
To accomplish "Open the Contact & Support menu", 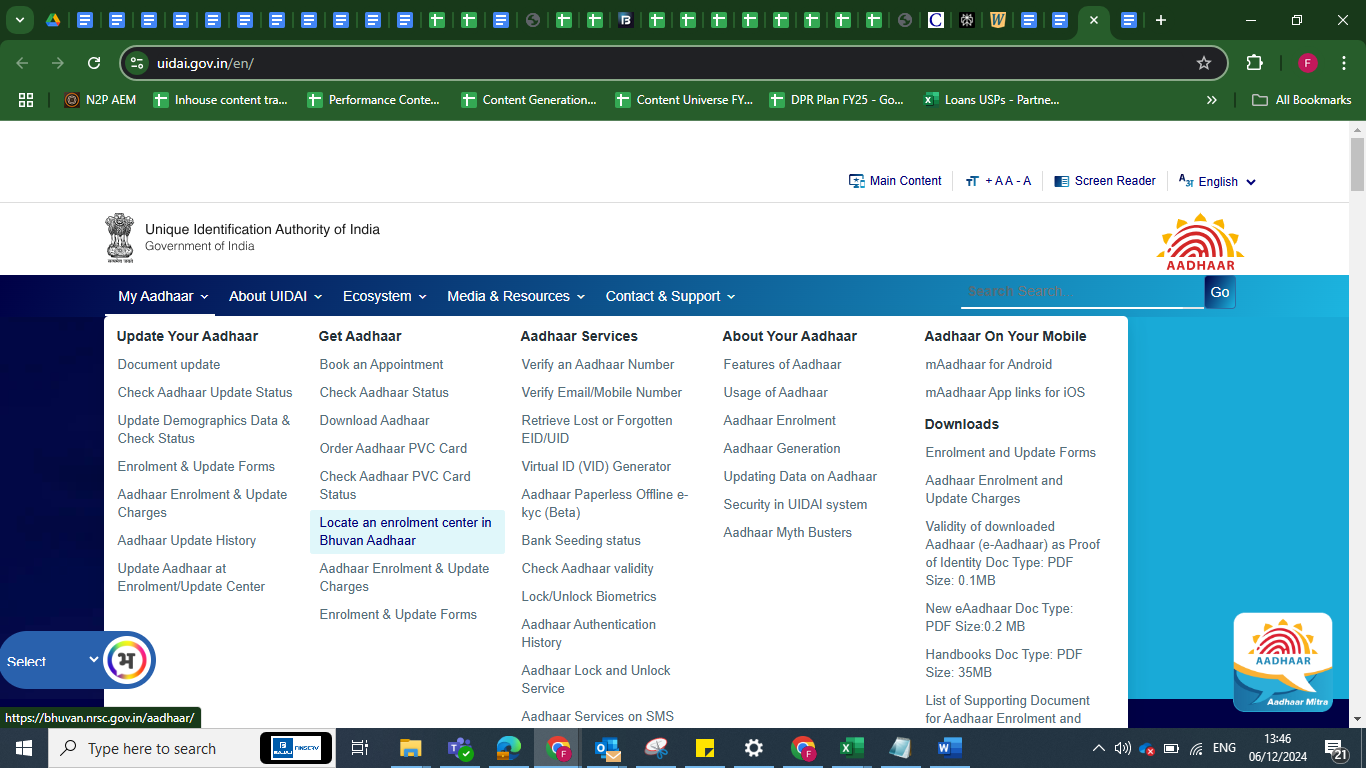I will click(x=670, y=296).
